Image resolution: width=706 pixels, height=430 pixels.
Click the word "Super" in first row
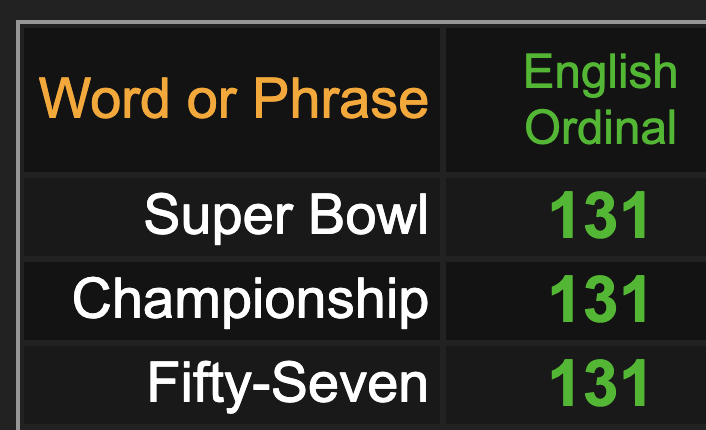[219, 218]
